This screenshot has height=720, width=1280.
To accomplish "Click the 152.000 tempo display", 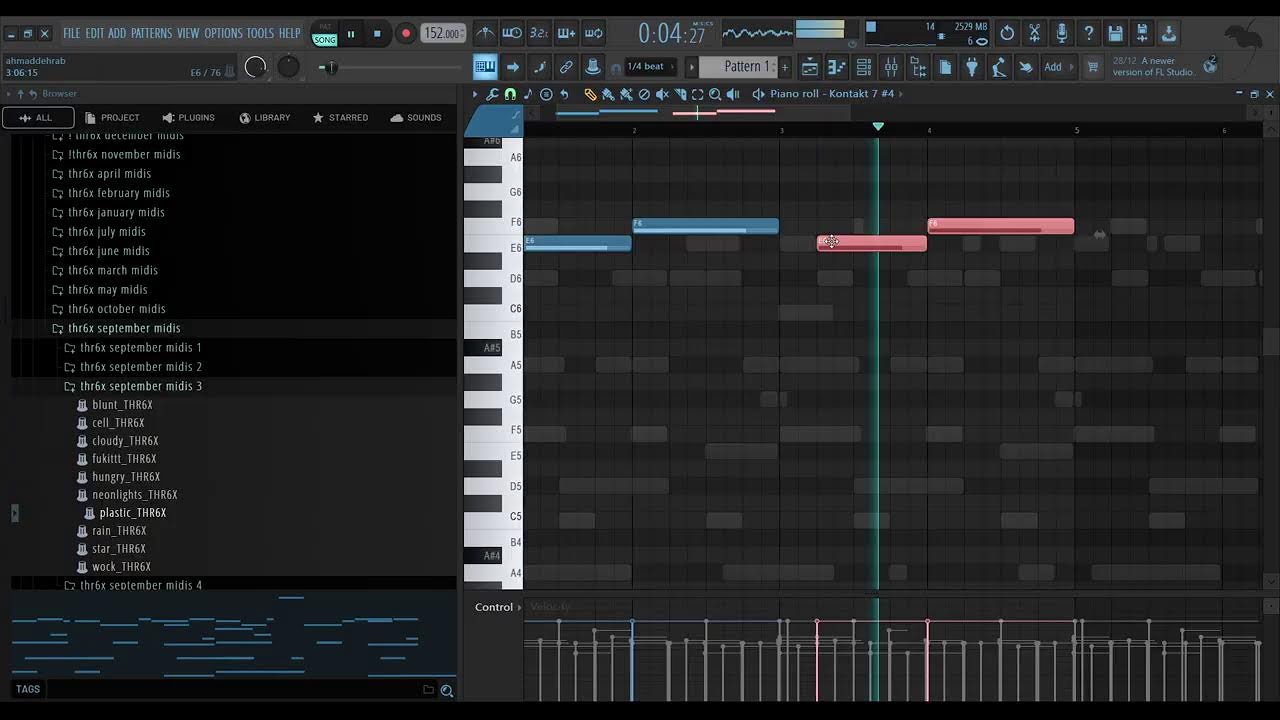I will coord(444,33).
